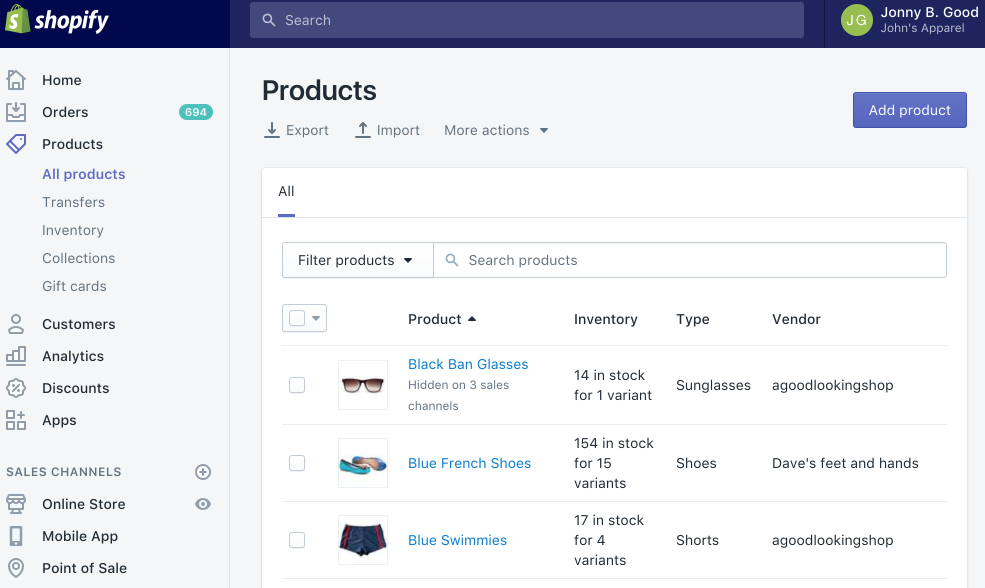Select the Point of Sale icon
Screen dimensions: 985x588
(x=15, y=568)
